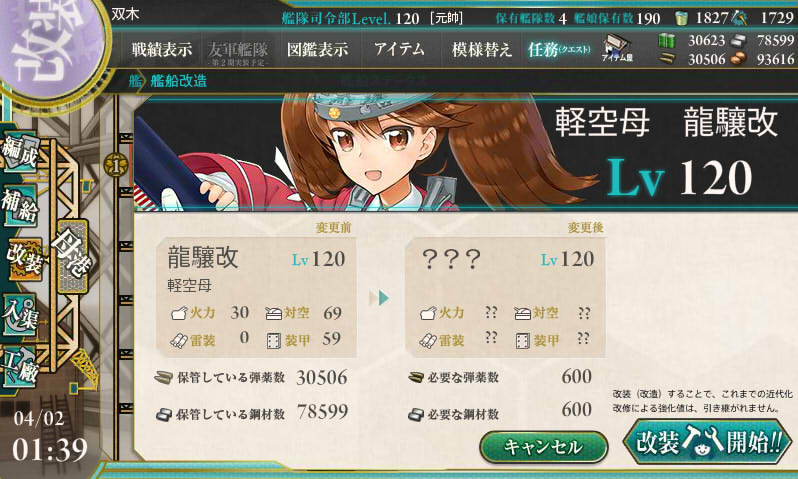The image size is (798, 479).
Task: Open the 編成 fleet composition icon
Action: point(20,152)
